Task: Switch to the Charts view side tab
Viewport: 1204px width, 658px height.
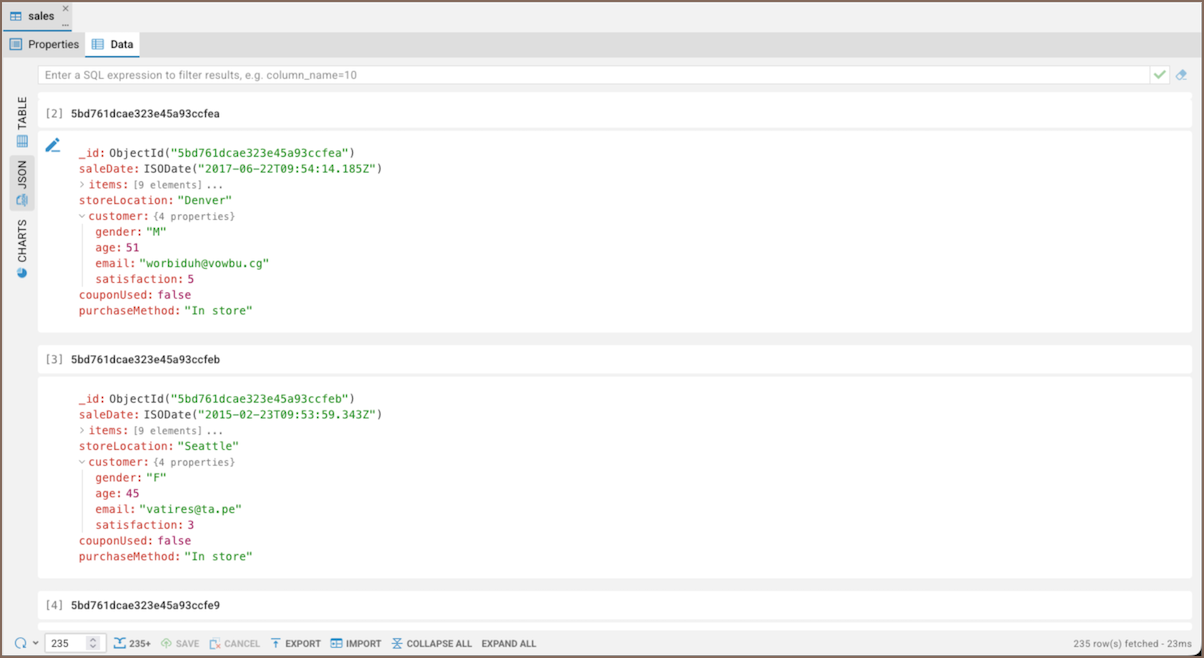Action: pyautogui.click(x=22, y=248)
